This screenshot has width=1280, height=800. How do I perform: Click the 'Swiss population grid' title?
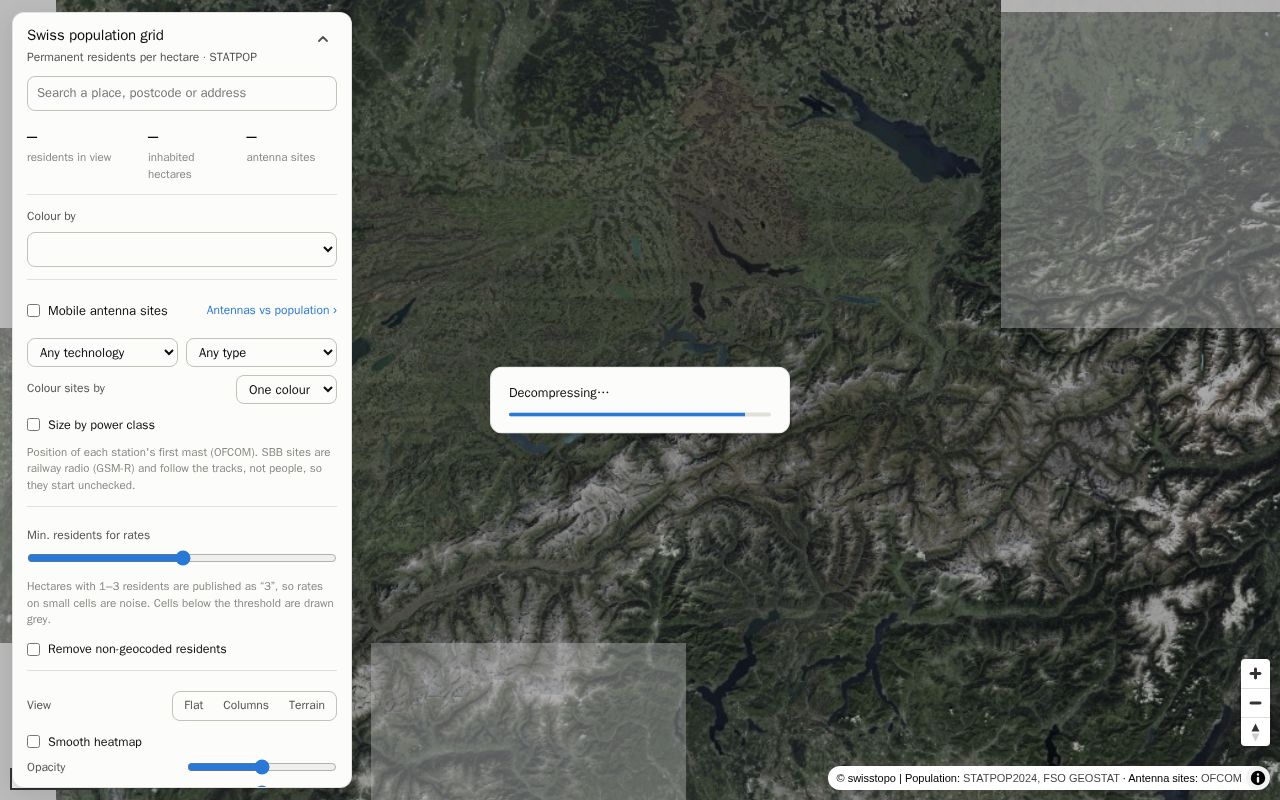pos(95,35)
